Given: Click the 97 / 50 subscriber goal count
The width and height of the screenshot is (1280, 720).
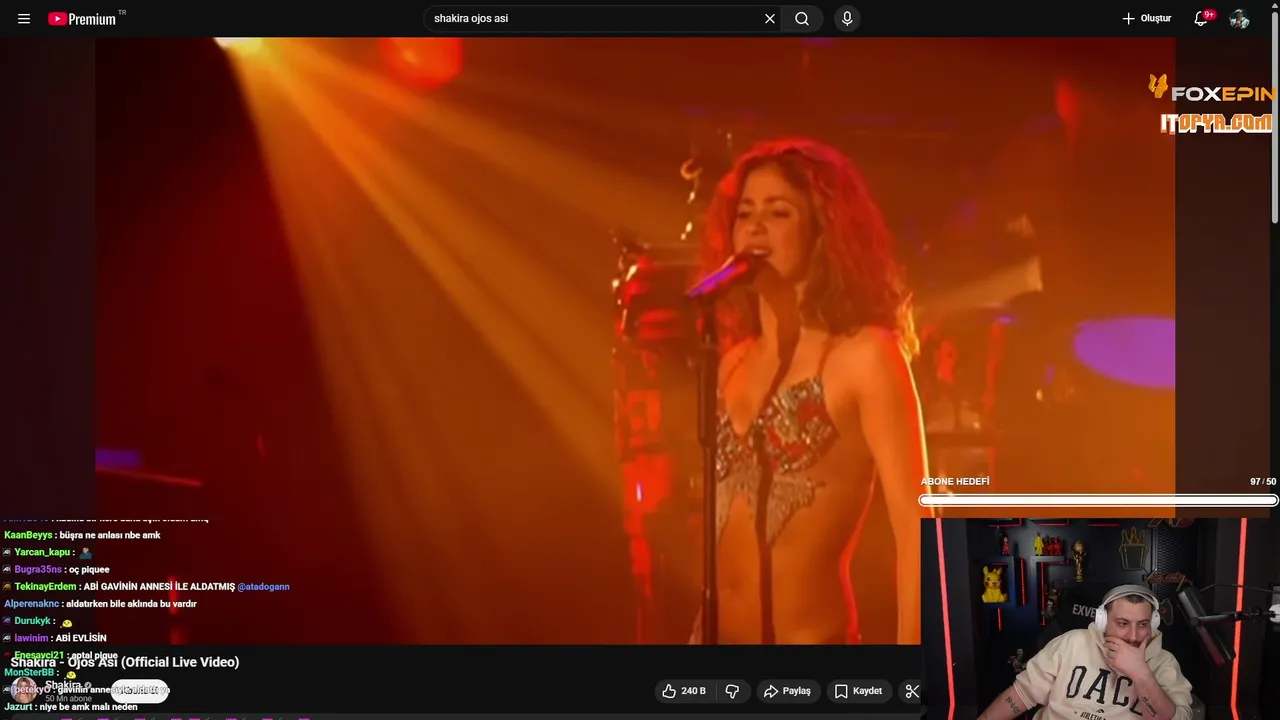Looking at the screenshot, I should (1263, 482).
